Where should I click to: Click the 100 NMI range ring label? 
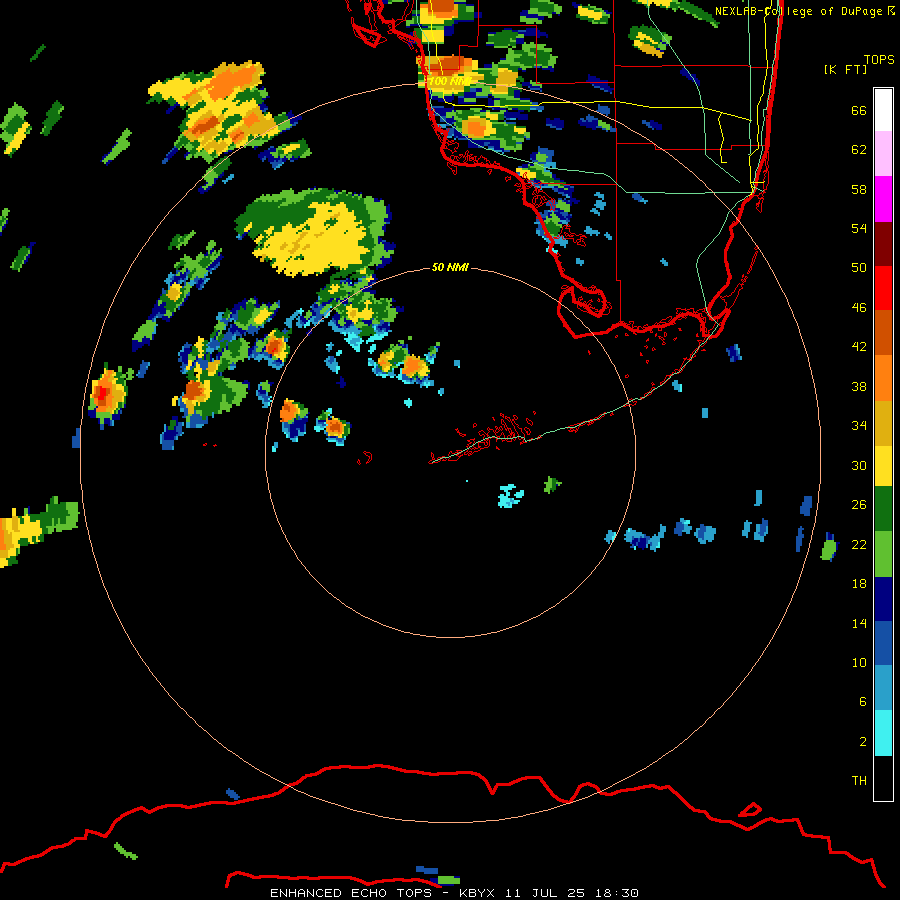449,81
